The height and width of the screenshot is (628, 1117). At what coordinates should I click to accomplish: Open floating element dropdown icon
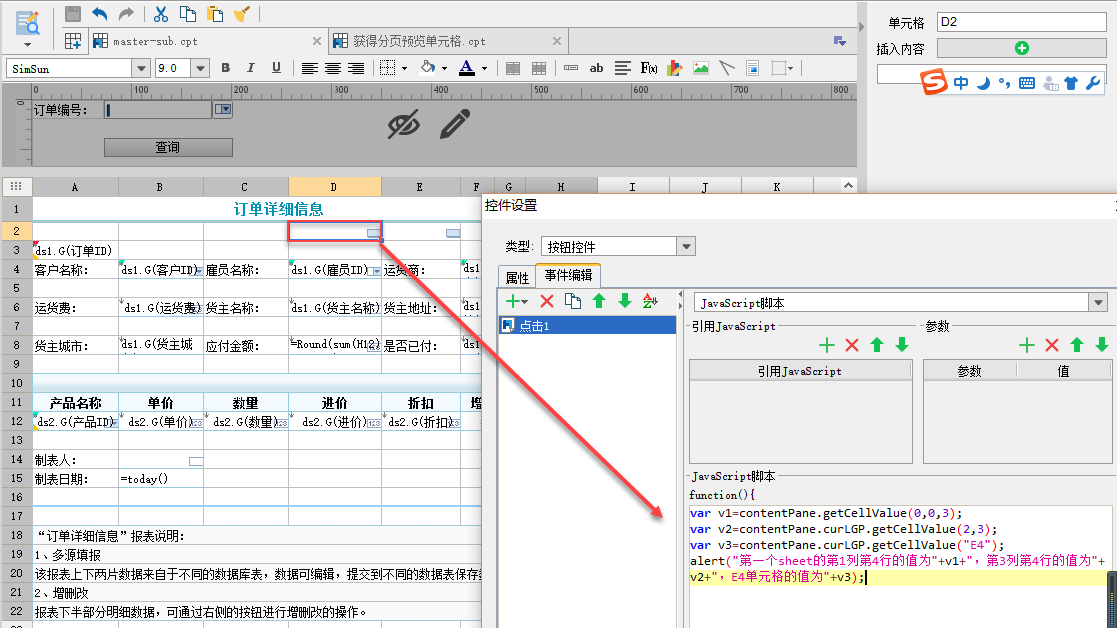click(781, 68)
